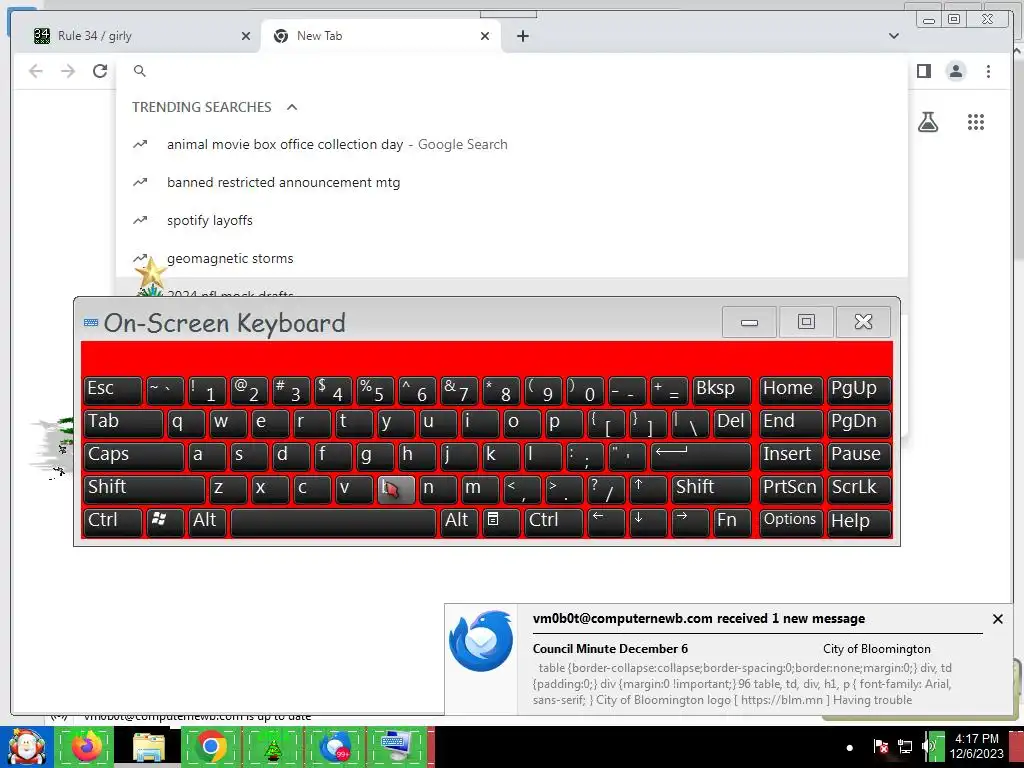Viewport: 1024px width, 768px height.
Task: Click the down arrow key
Action: coord(648,522)
